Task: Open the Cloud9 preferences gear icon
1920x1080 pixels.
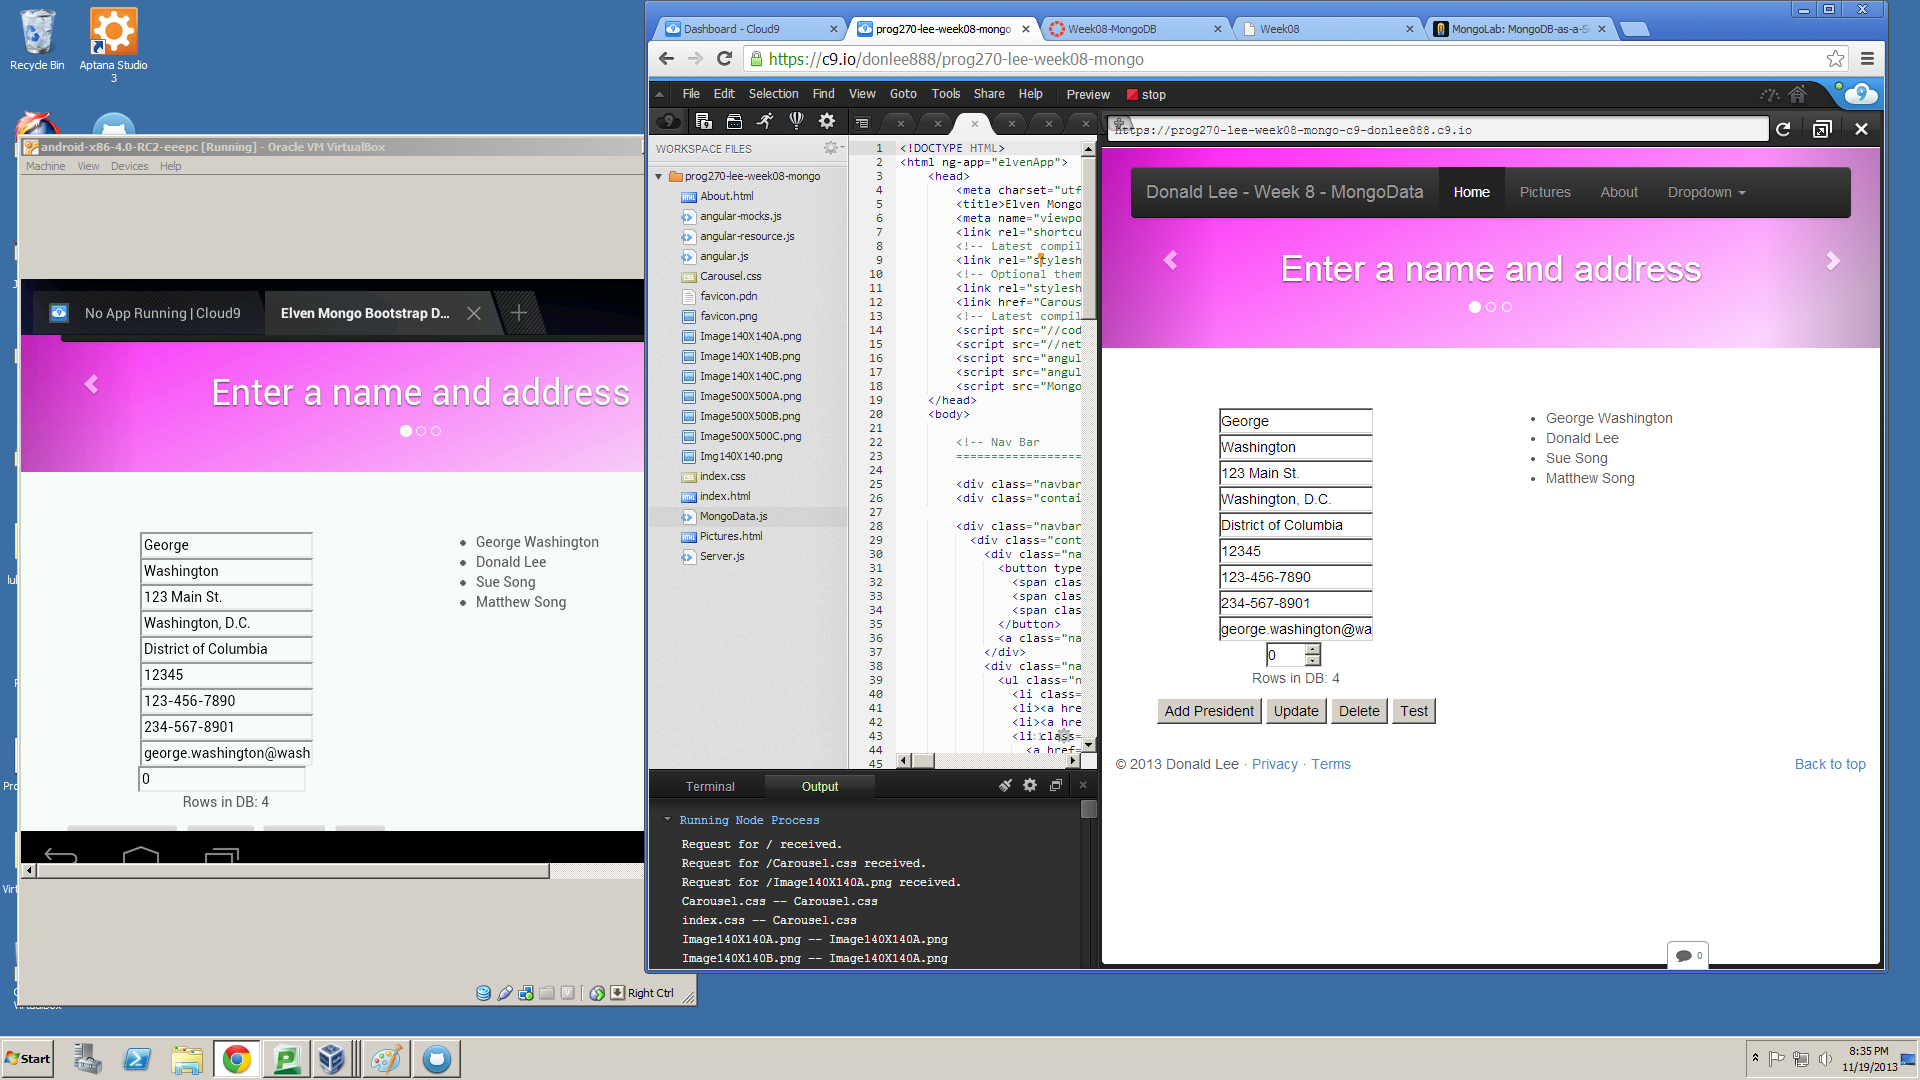Action: [827, 121]
